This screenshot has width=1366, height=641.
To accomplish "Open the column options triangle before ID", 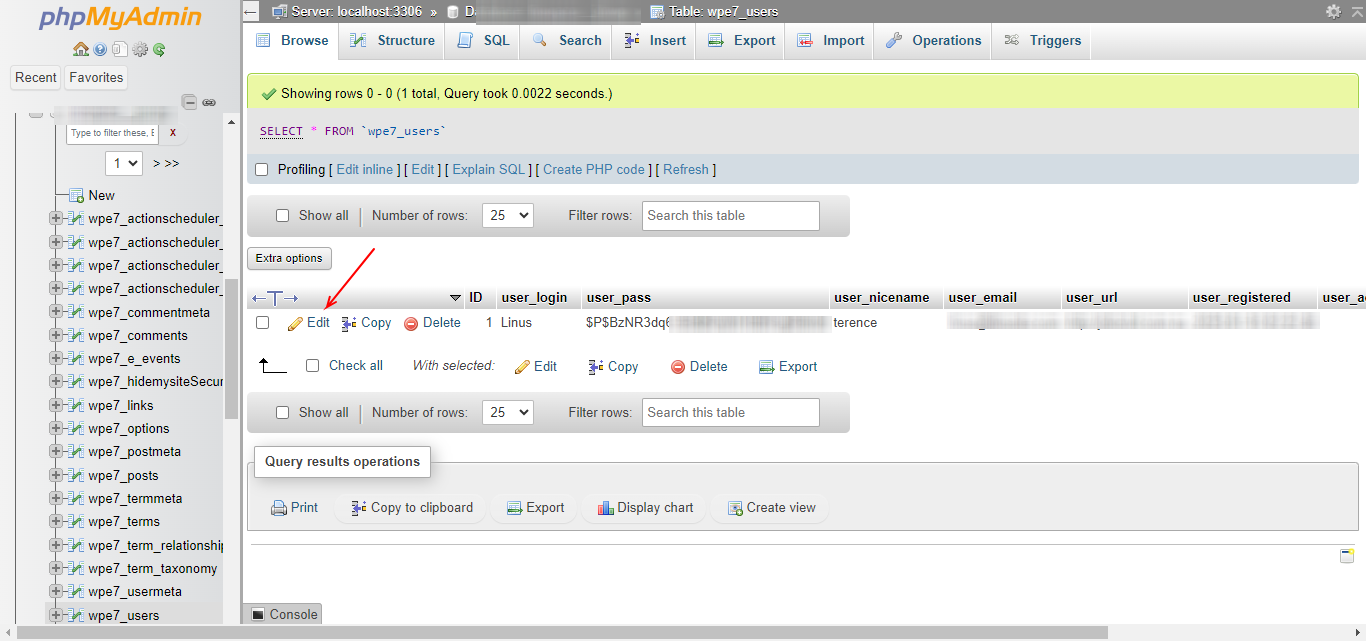I will (x=455, y=298).
